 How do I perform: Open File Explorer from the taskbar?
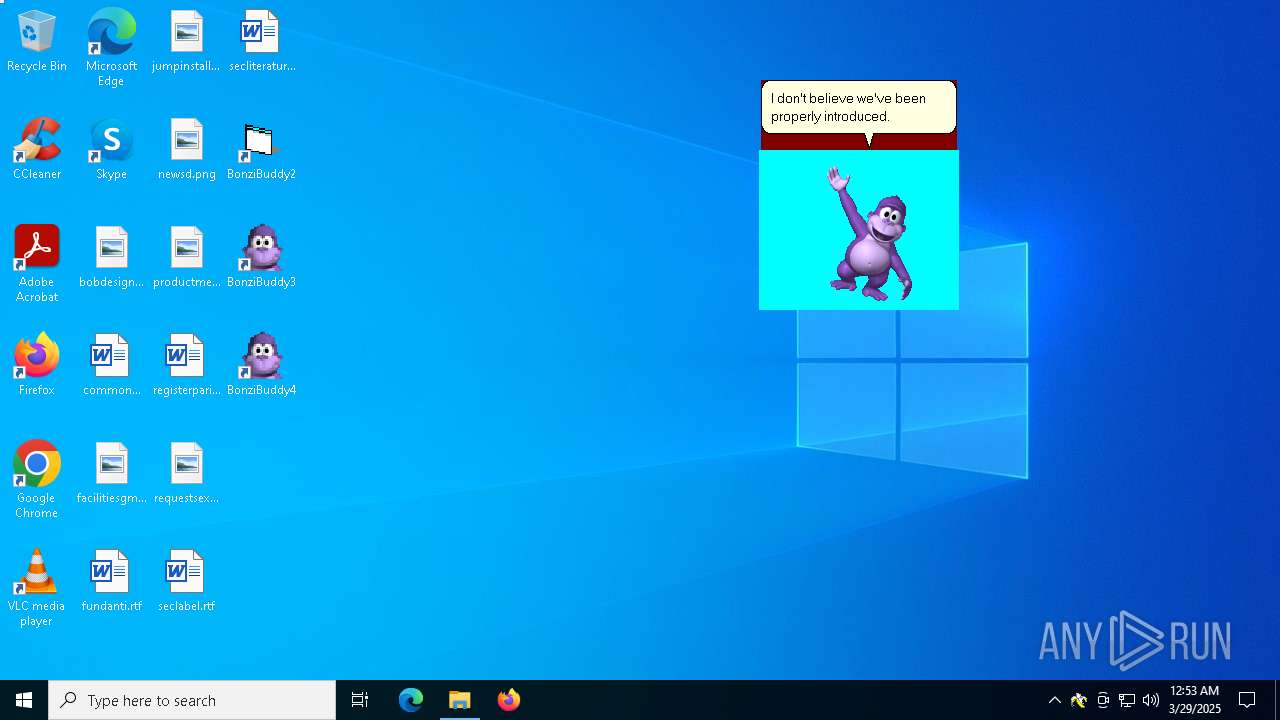(x=460, y=700)
